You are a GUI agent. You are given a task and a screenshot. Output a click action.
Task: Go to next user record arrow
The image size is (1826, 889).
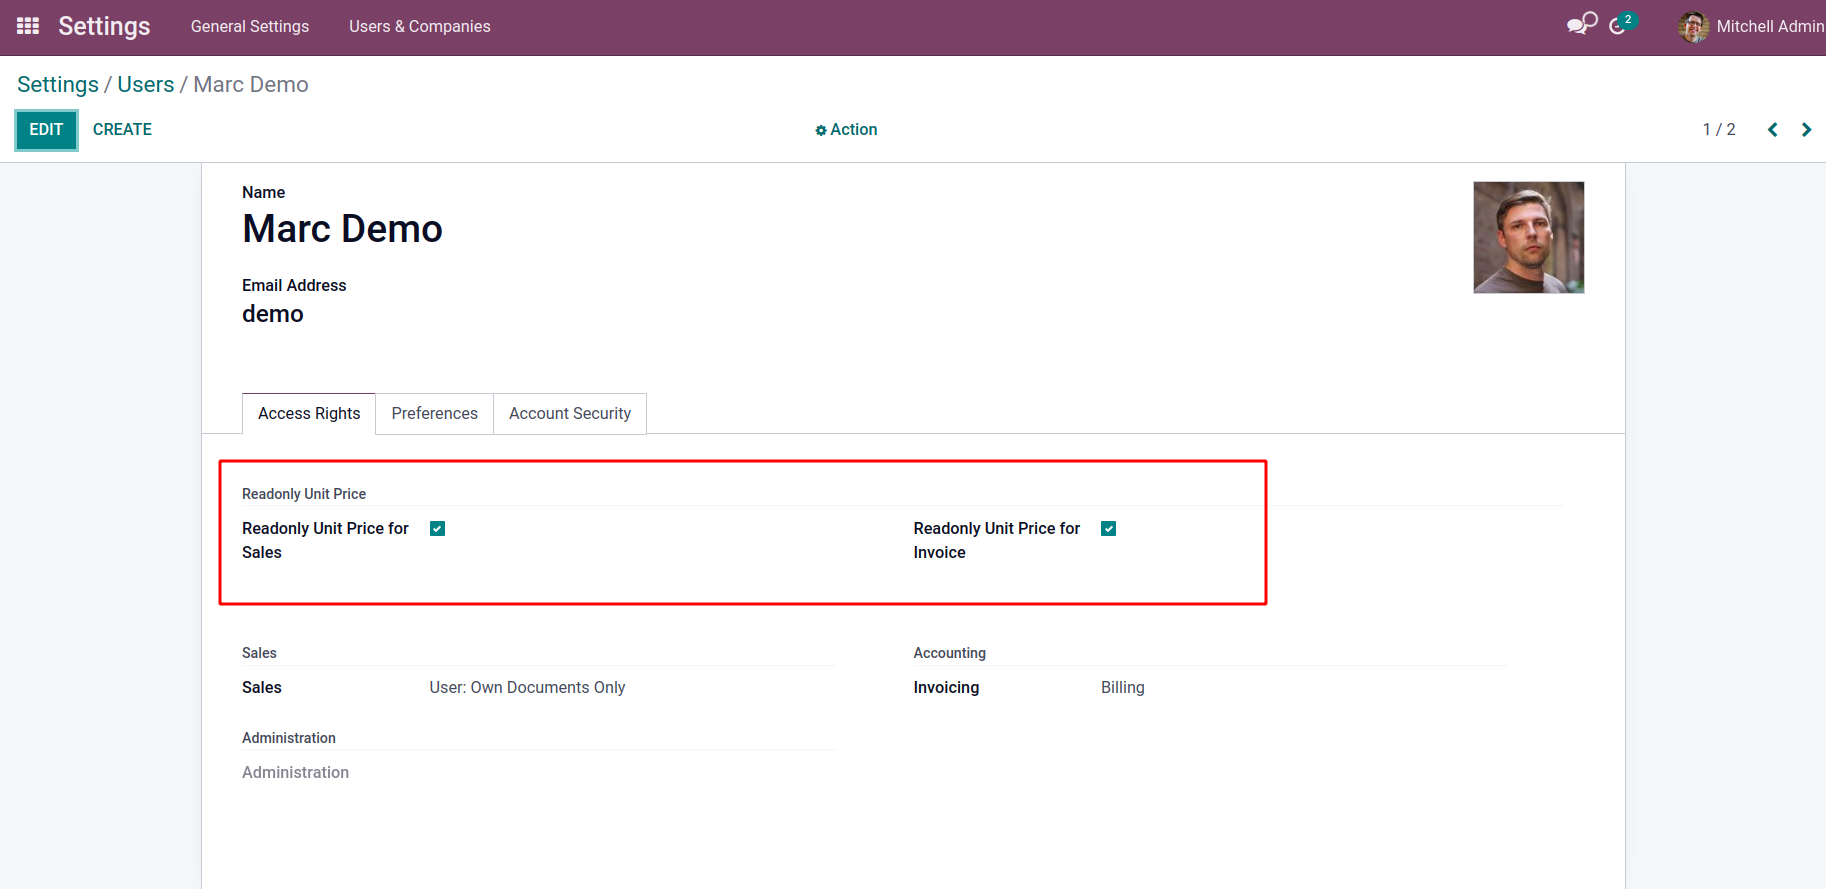1806,130
